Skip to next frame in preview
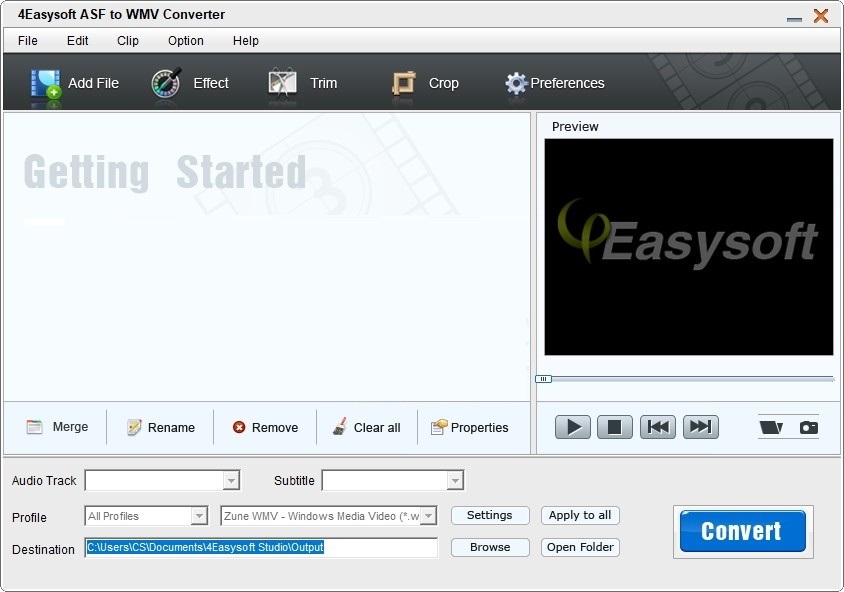This screenshot has height=592, width=844. click(x=700, y=427)
